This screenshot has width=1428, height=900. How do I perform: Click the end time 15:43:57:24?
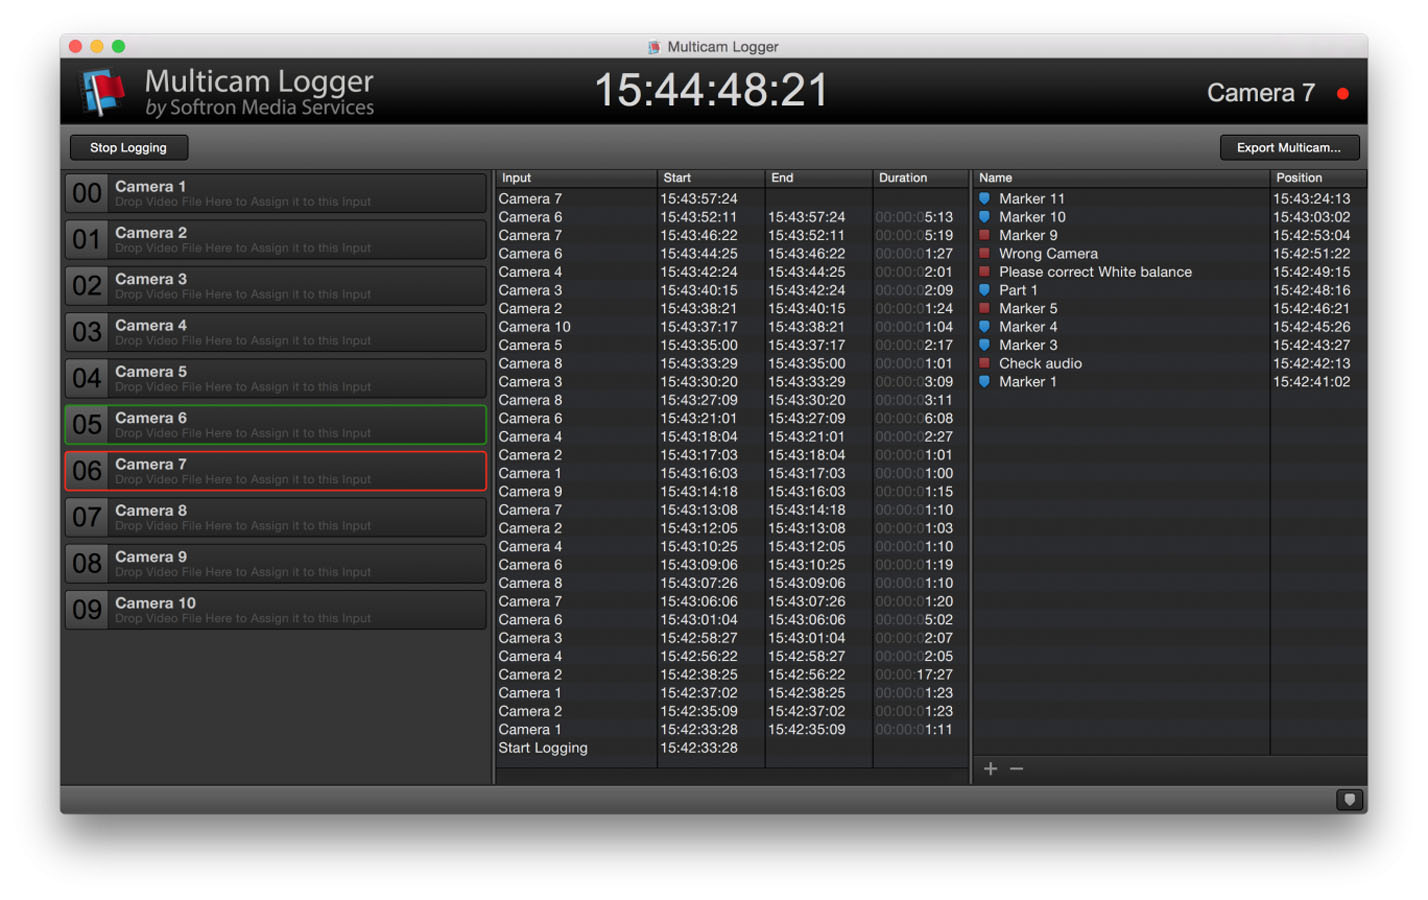[x=806, y=217]
